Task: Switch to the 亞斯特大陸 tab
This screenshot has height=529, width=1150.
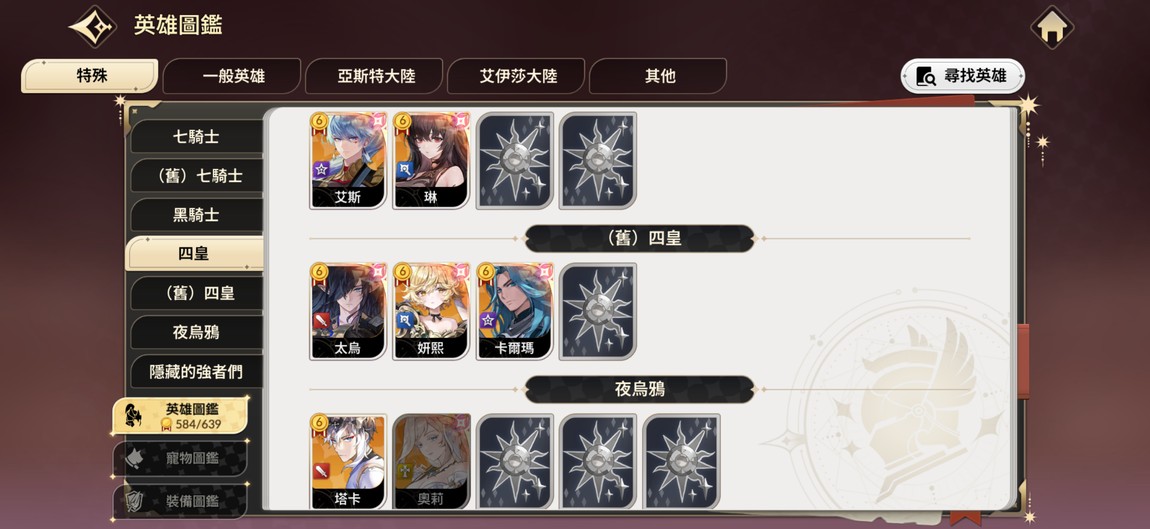Action: (374, 76)
